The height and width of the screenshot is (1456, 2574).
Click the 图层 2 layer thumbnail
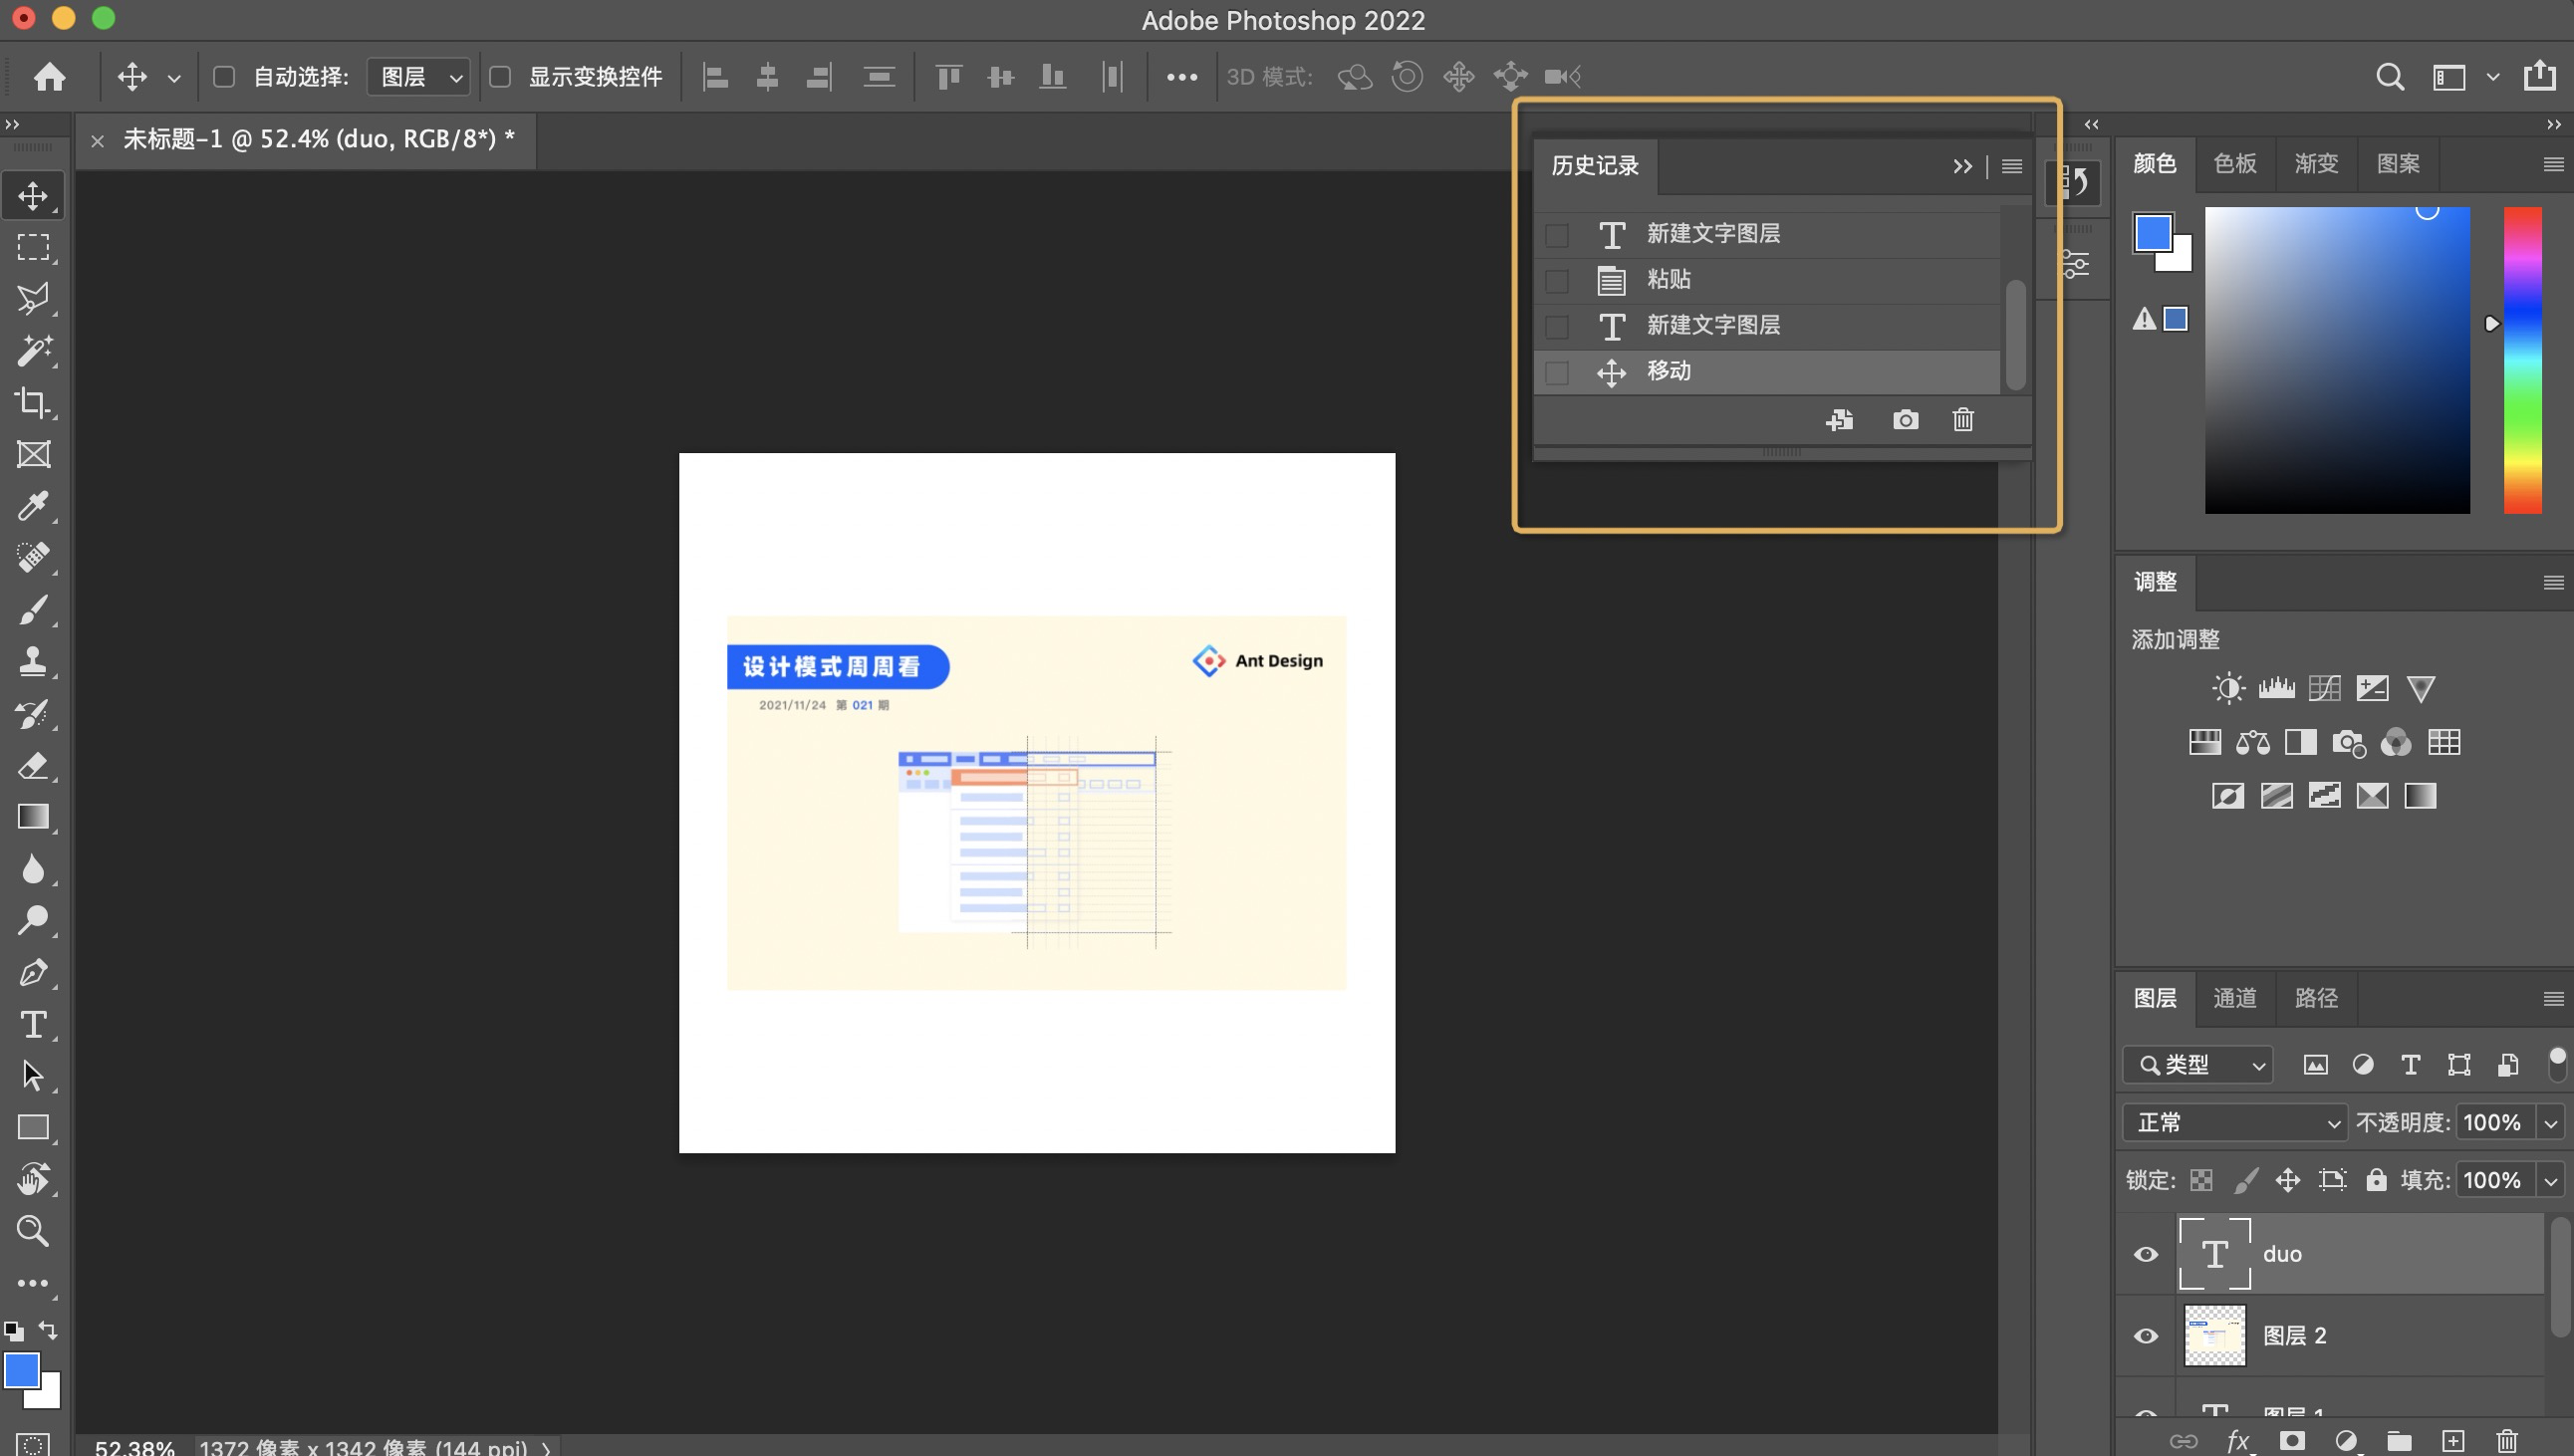(2214, 1336)
